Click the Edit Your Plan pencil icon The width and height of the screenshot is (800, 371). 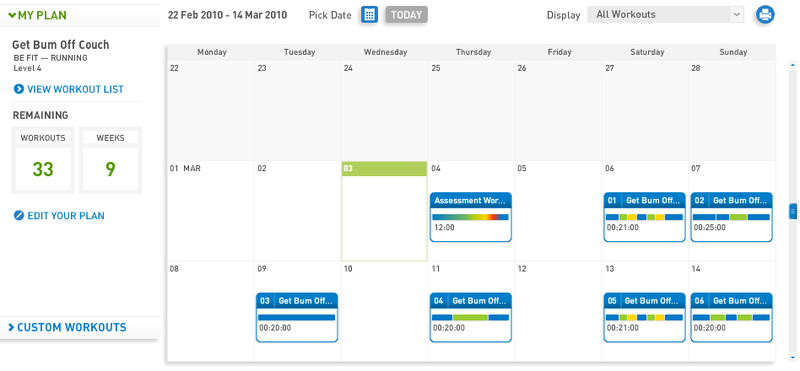19,215
